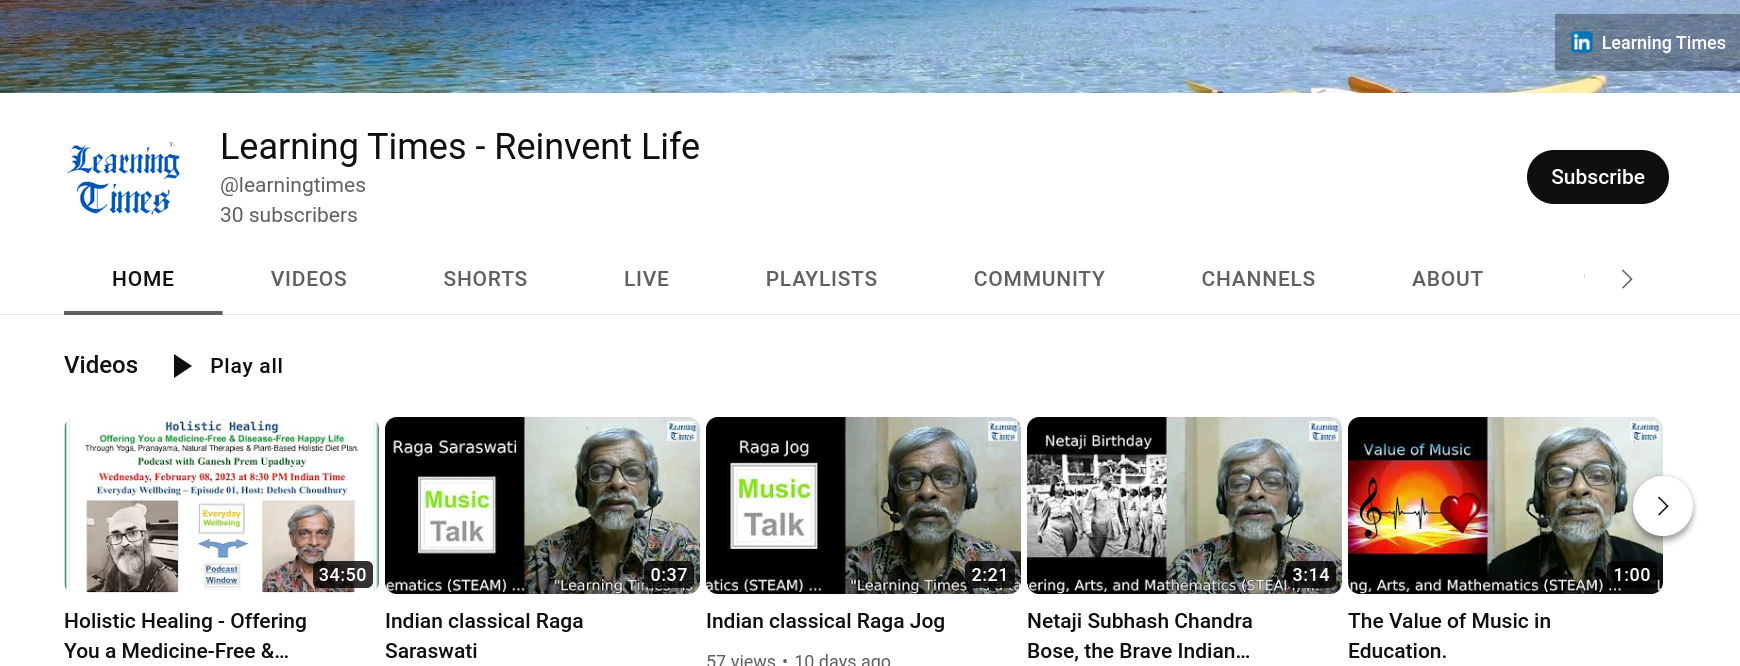
Task: Open the LinkedIn Learning Times banner link
Action: tap(1647, 42)
